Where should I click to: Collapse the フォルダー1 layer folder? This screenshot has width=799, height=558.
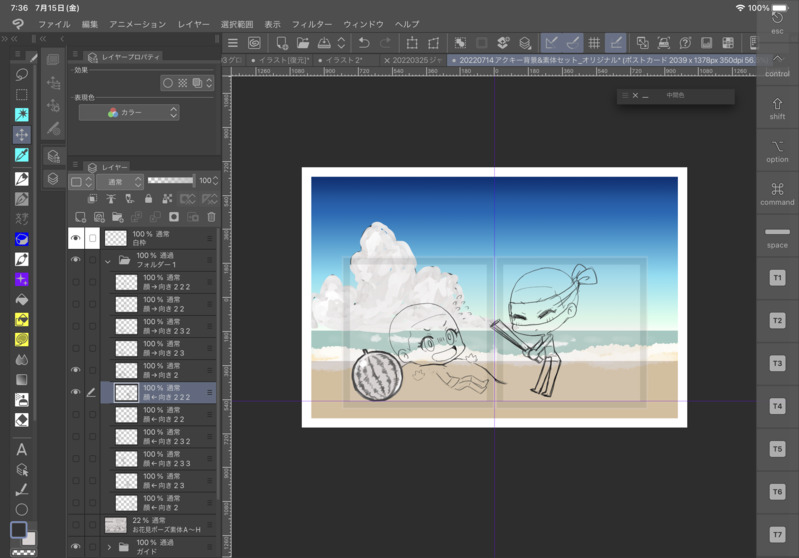coord(108,261)
